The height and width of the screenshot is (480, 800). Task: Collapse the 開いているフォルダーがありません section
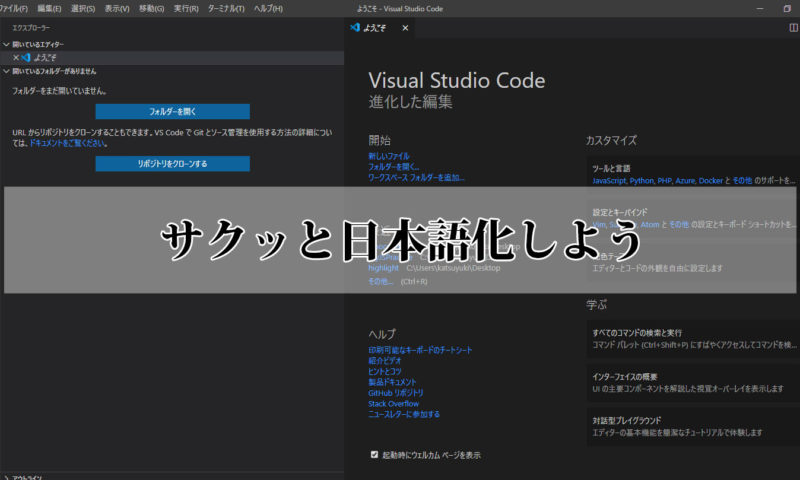click(x=172, y=71)
